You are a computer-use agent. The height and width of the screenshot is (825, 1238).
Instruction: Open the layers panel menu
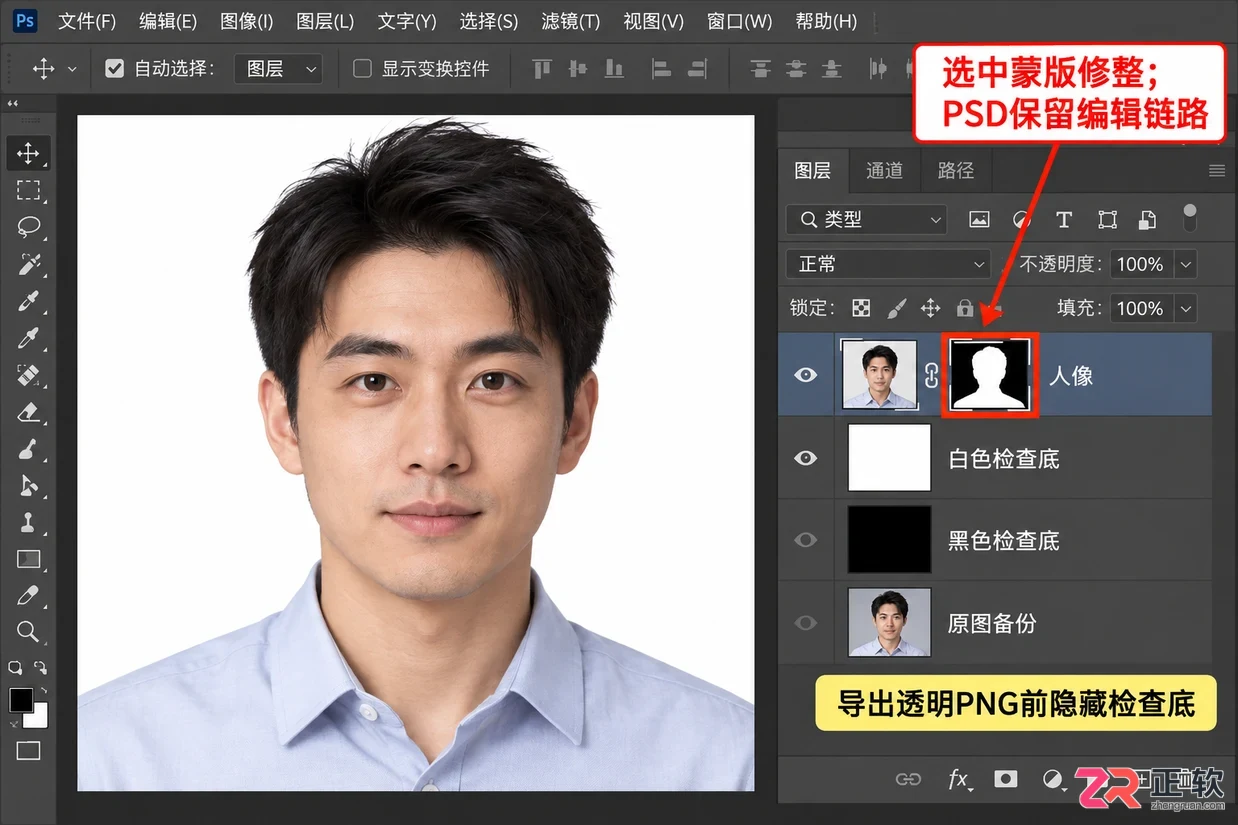point(1217,171)
